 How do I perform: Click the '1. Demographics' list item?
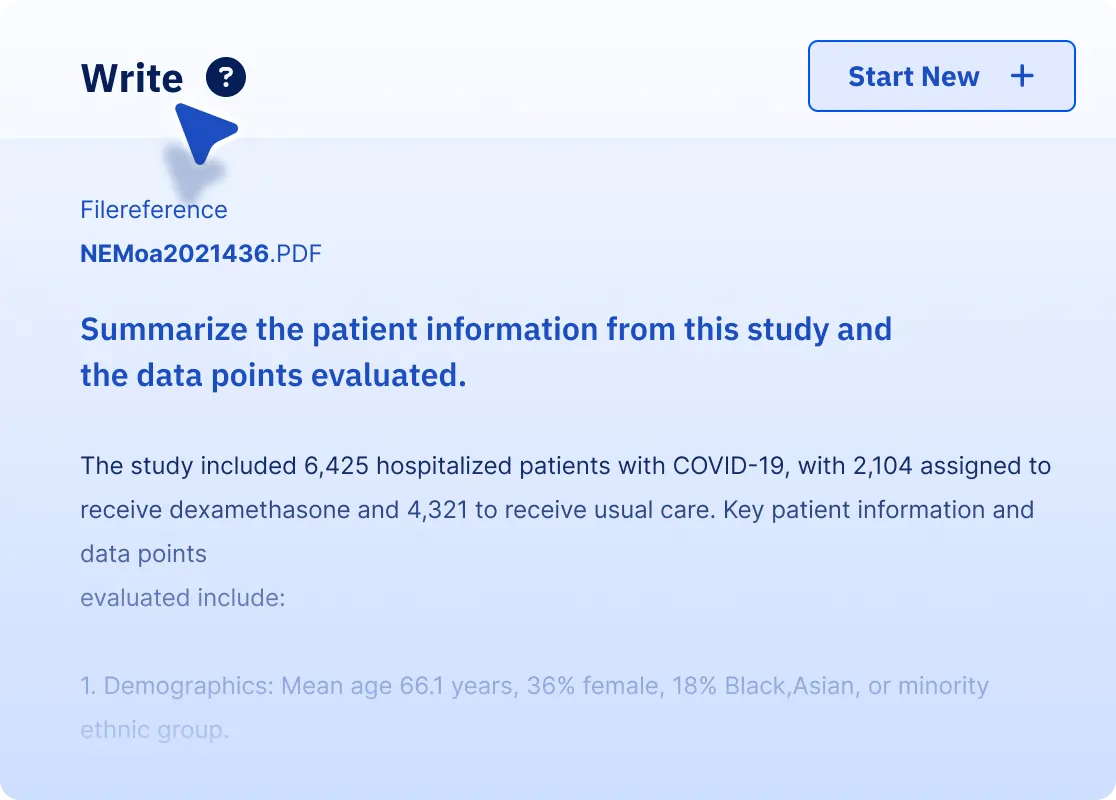pos(176,686)
